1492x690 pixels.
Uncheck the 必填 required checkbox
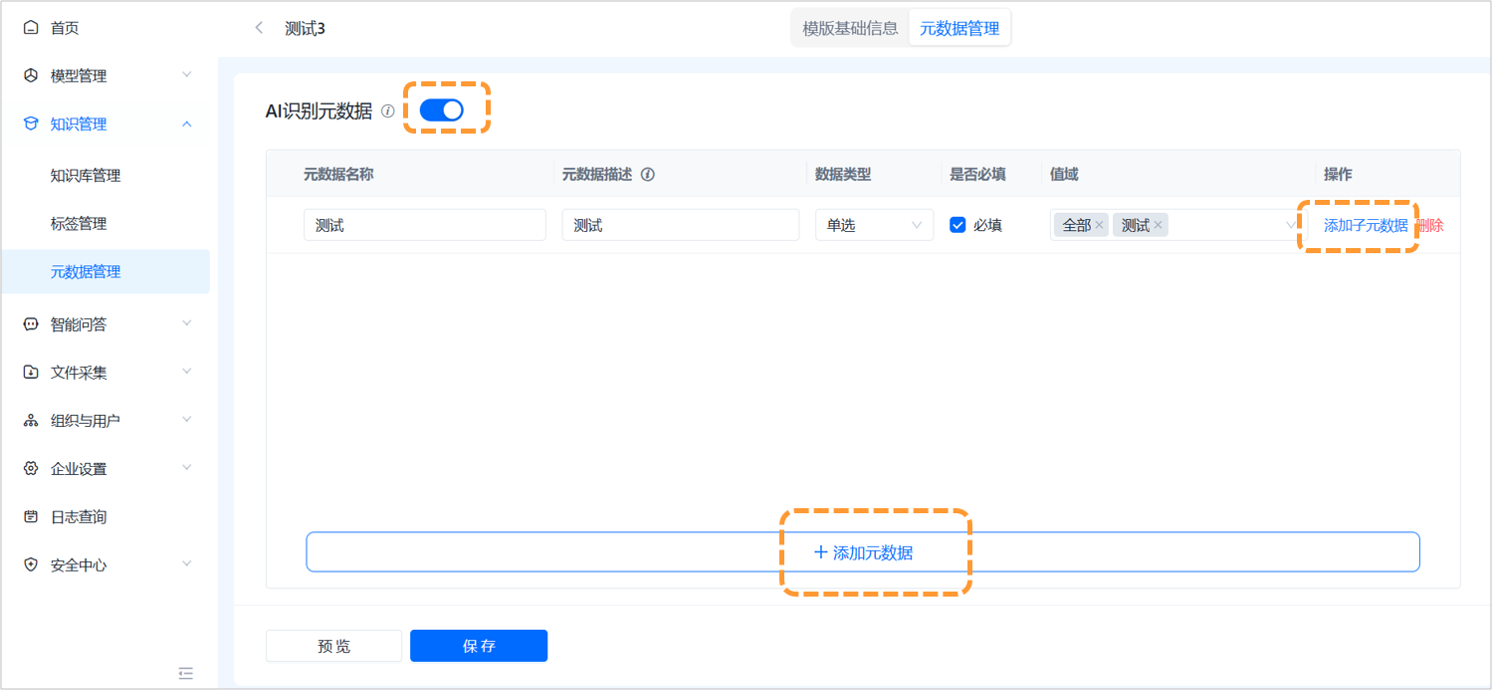[957, 224]
